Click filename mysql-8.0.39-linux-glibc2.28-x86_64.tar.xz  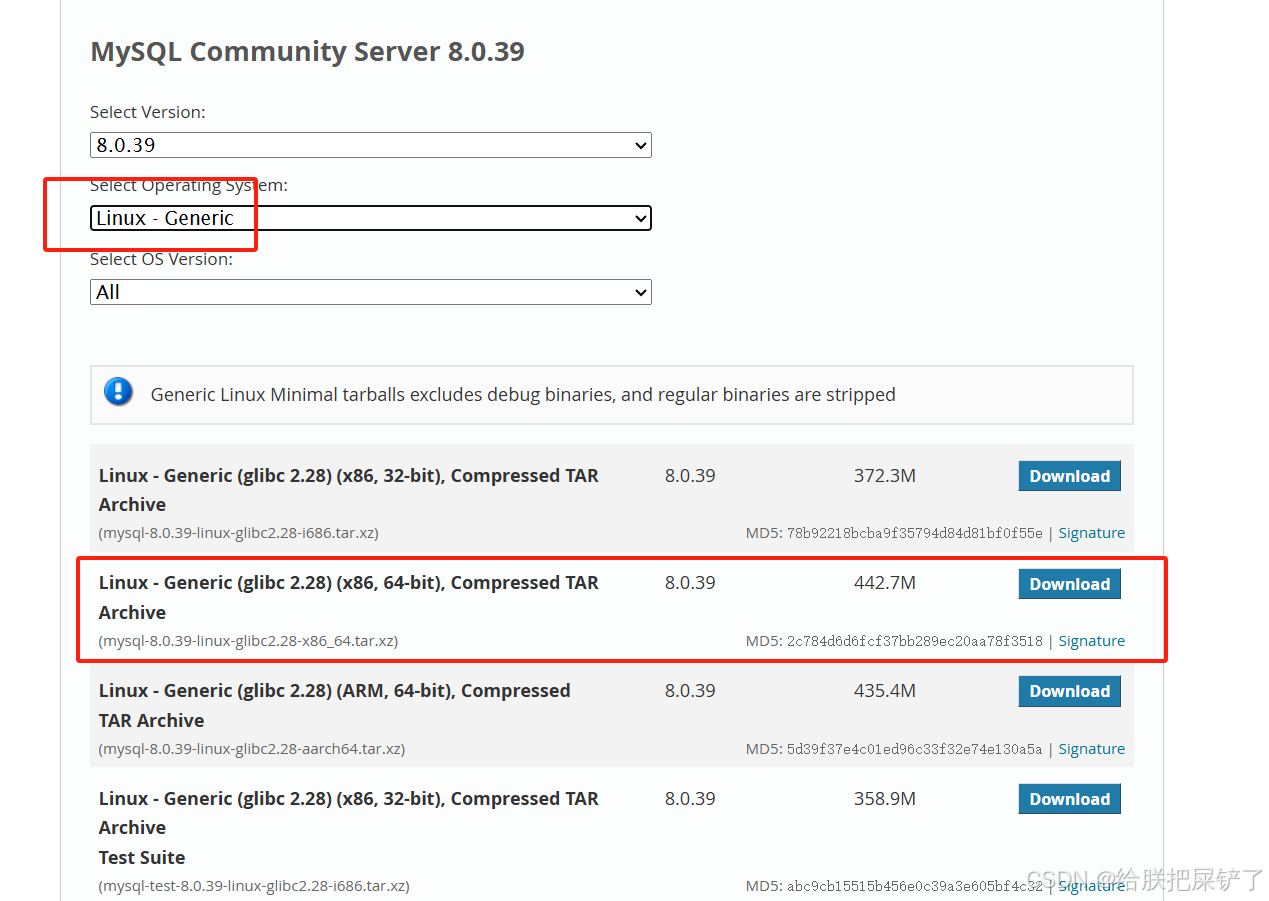coord(248,641)
